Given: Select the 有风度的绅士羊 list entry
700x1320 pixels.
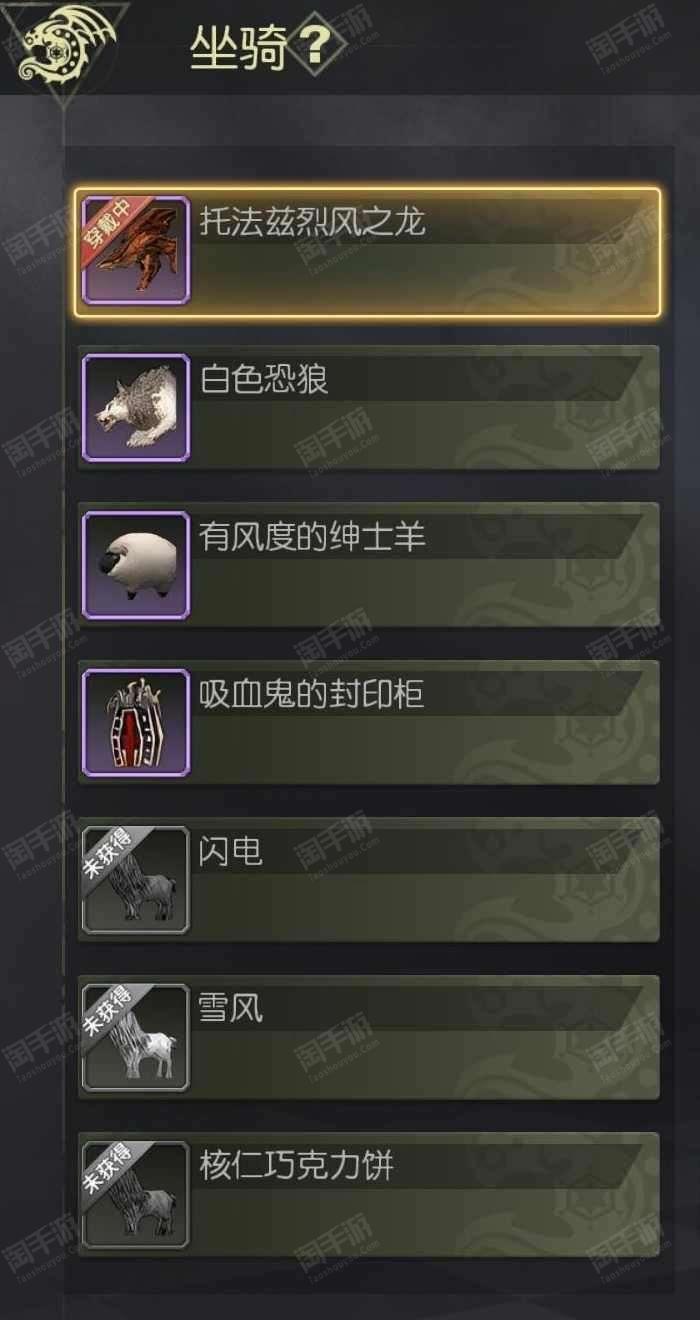Looking at the screenshot, I should point(368,565).
